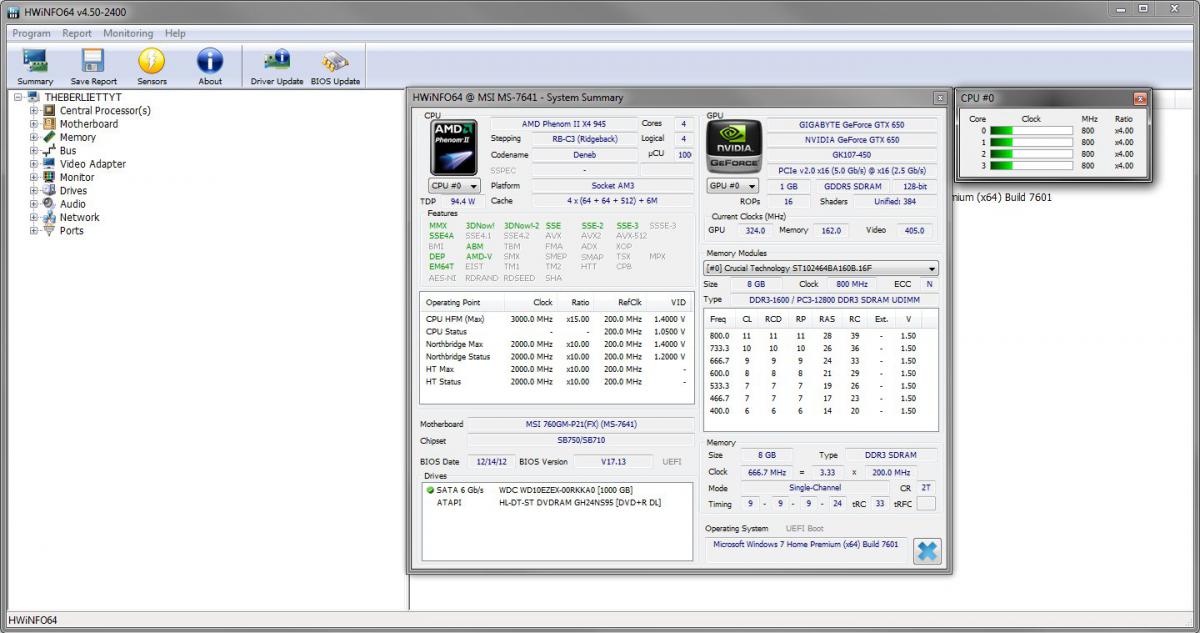
Task: Click the BIOS version V17.13 field
Action: (x=613, y=461)
